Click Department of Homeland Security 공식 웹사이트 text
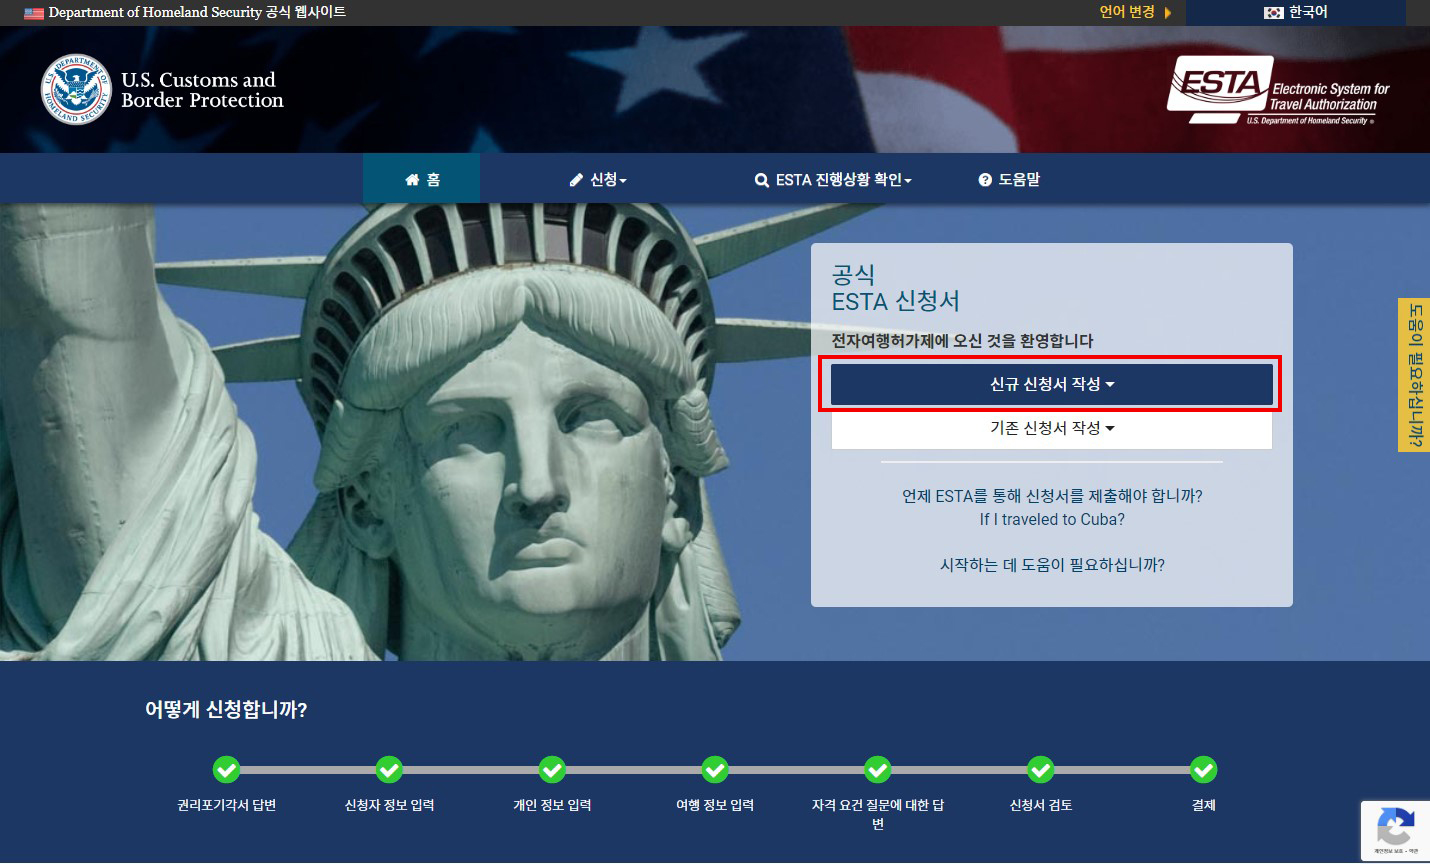Viewport: 1430px width, 864px height. pyautogui.click(x=197, y=12)
